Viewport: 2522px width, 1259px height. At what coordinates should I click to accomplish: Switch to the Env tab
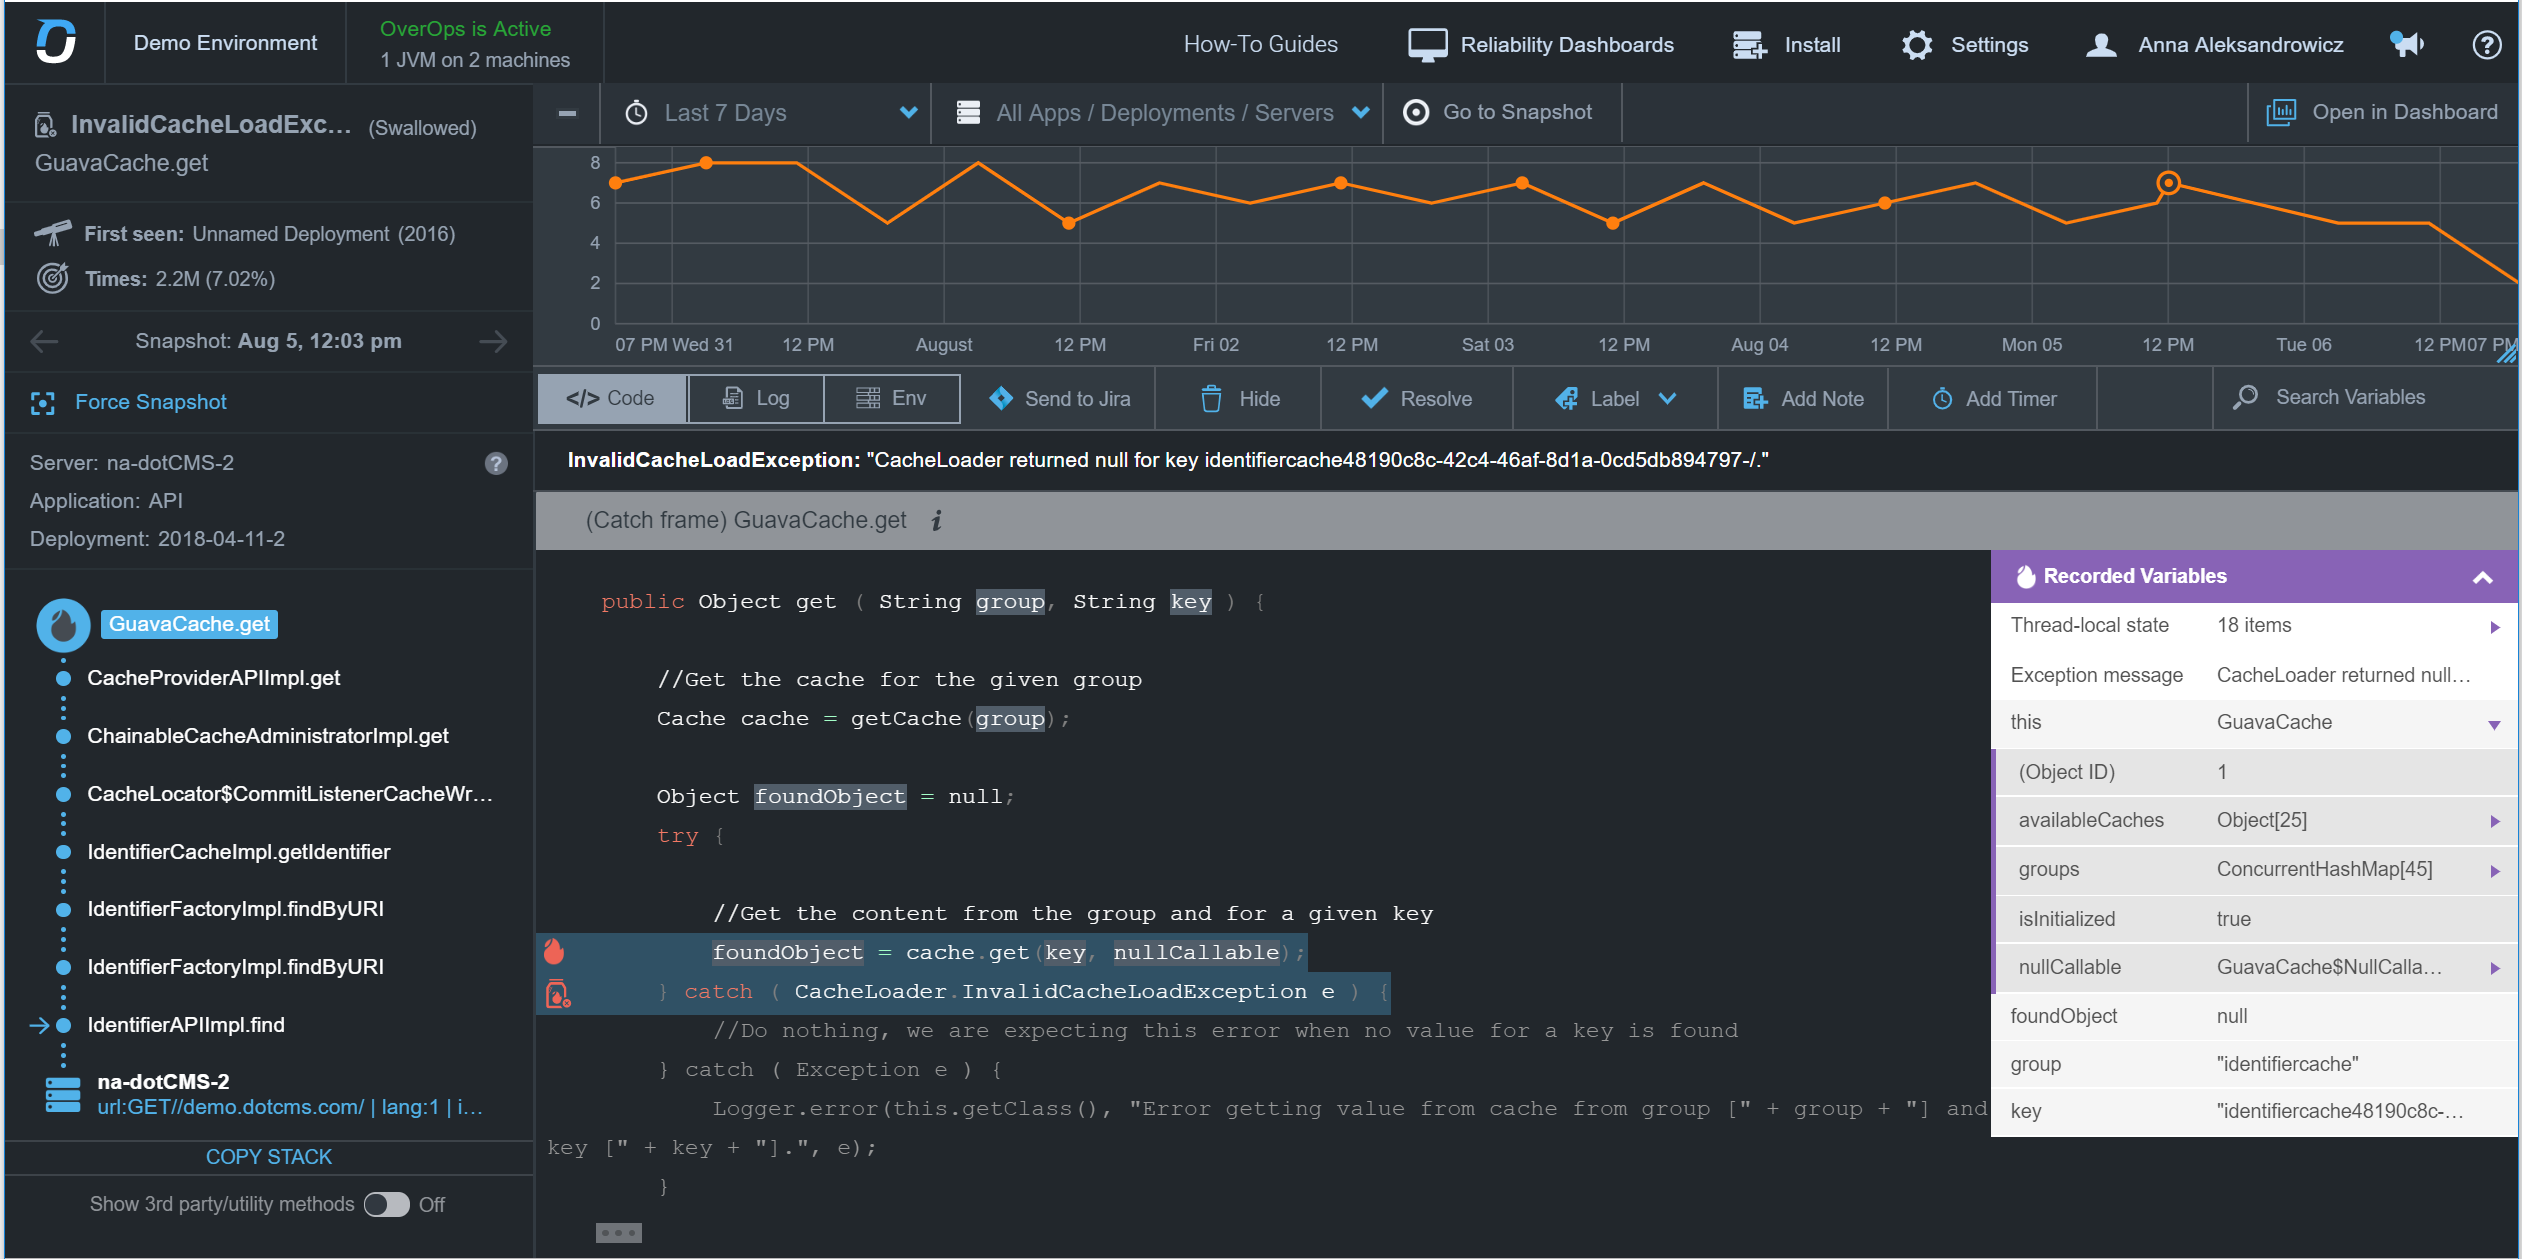click(891, 398)
